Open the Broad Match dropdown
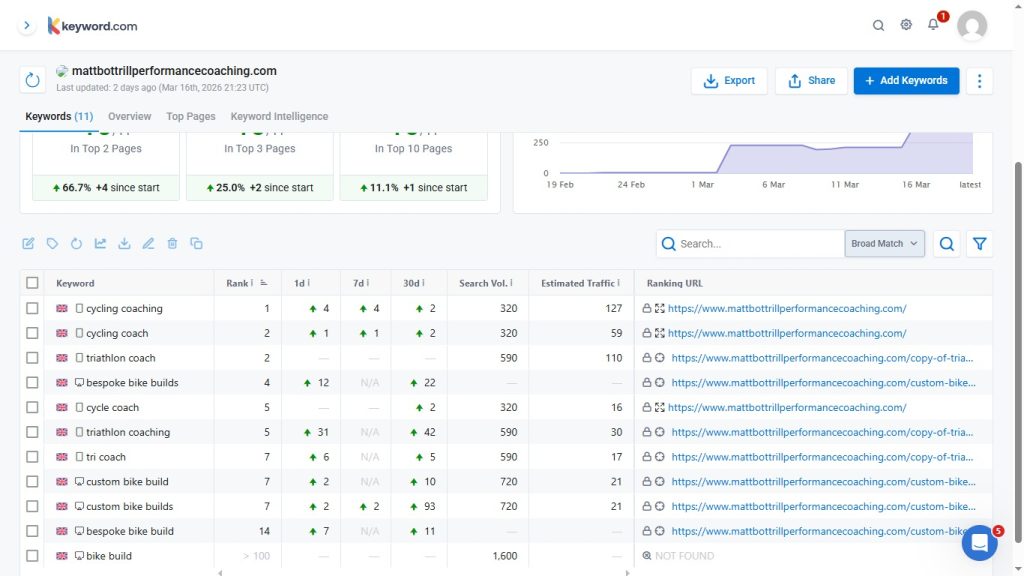Screen dimensions: 1024x576 (884, 244)
